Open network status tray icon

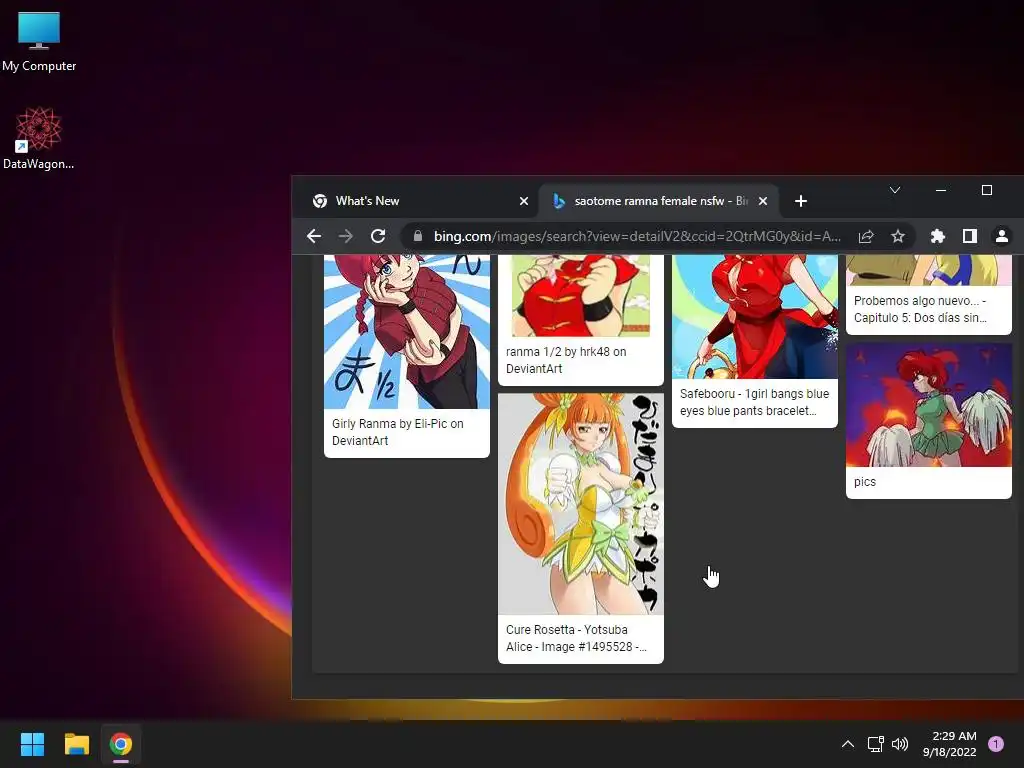(x=875, y=744)
